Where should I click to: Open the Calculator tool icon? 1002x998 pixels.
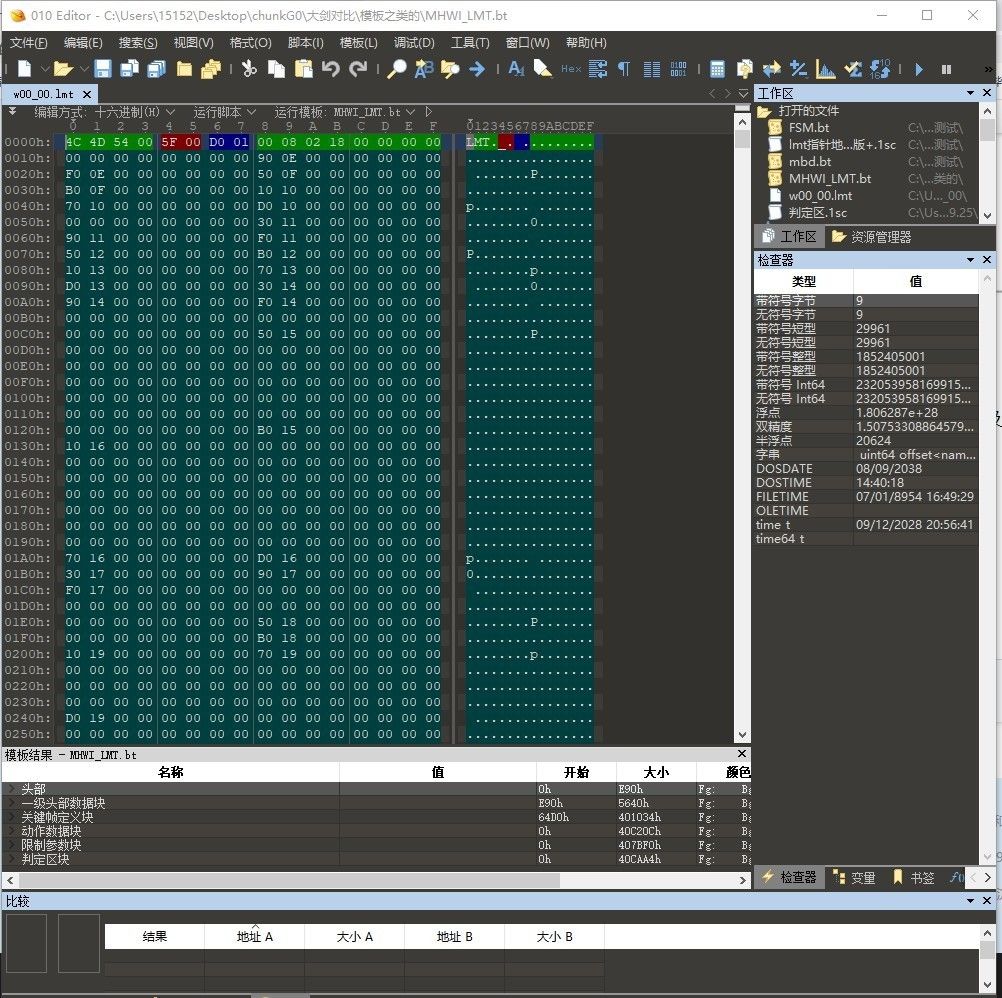[717, 69]
